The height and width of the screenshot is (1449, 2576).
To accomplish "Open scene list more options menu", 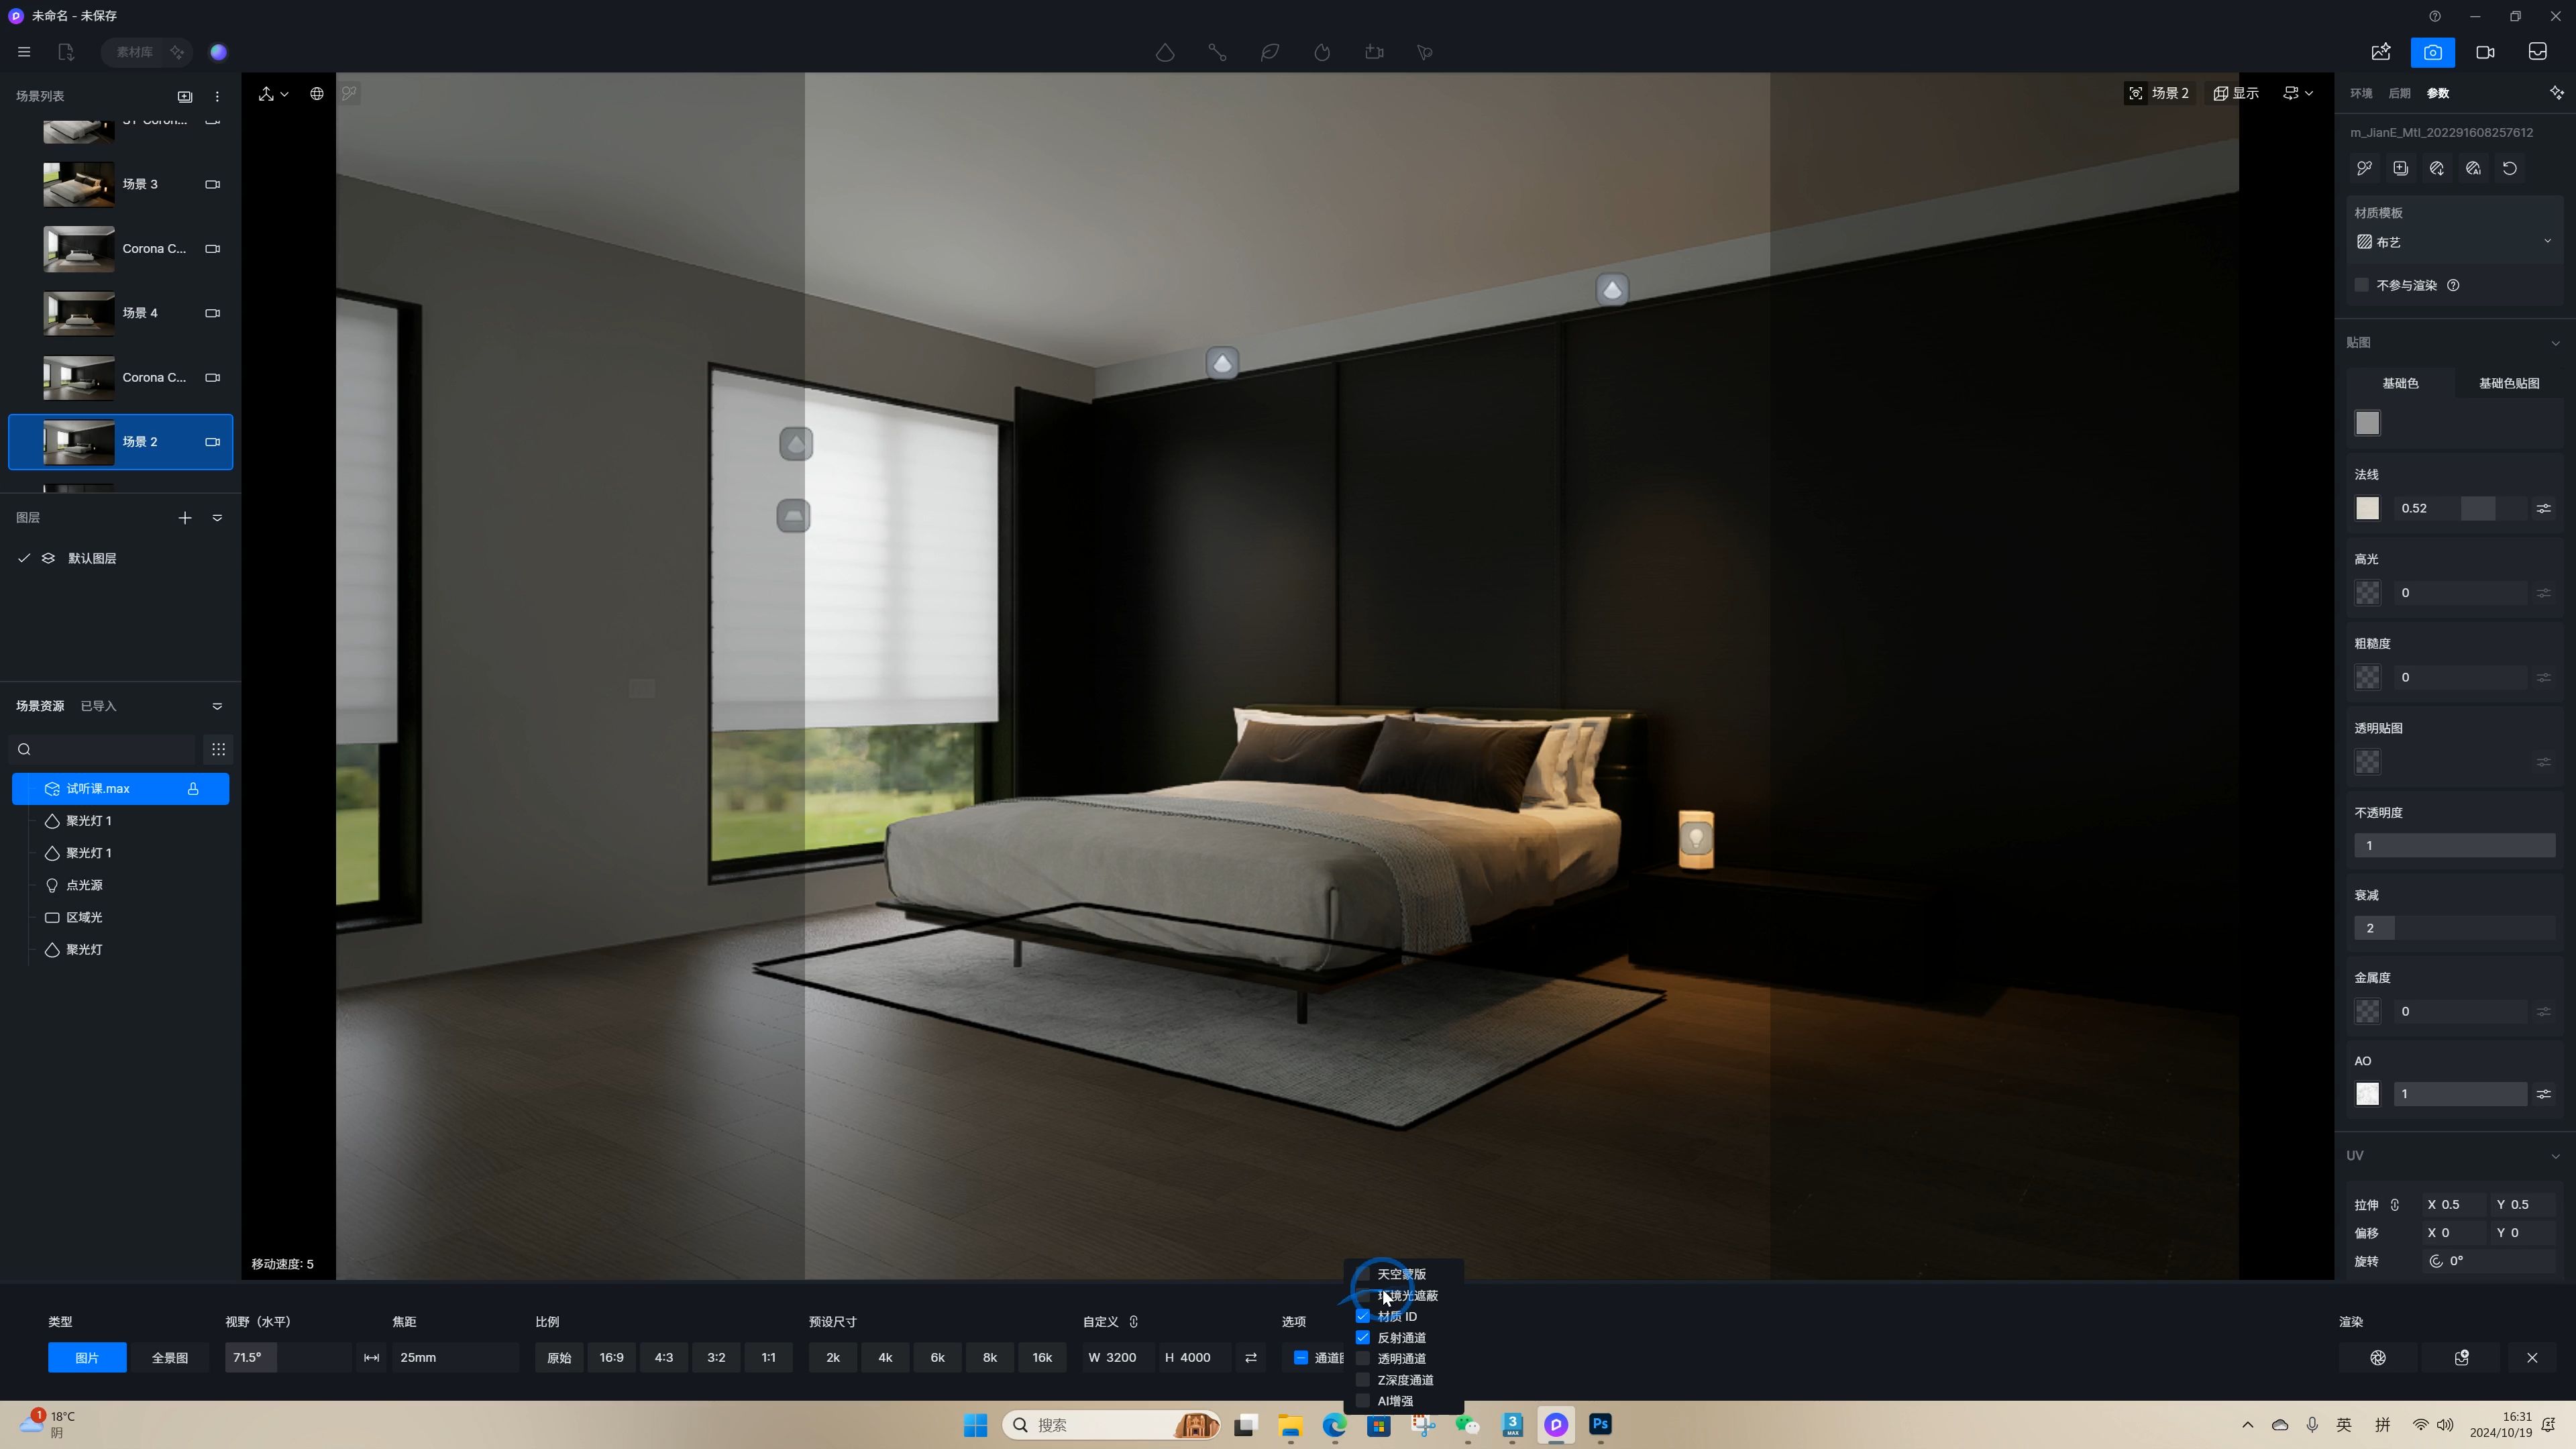I will click(217, 97).
